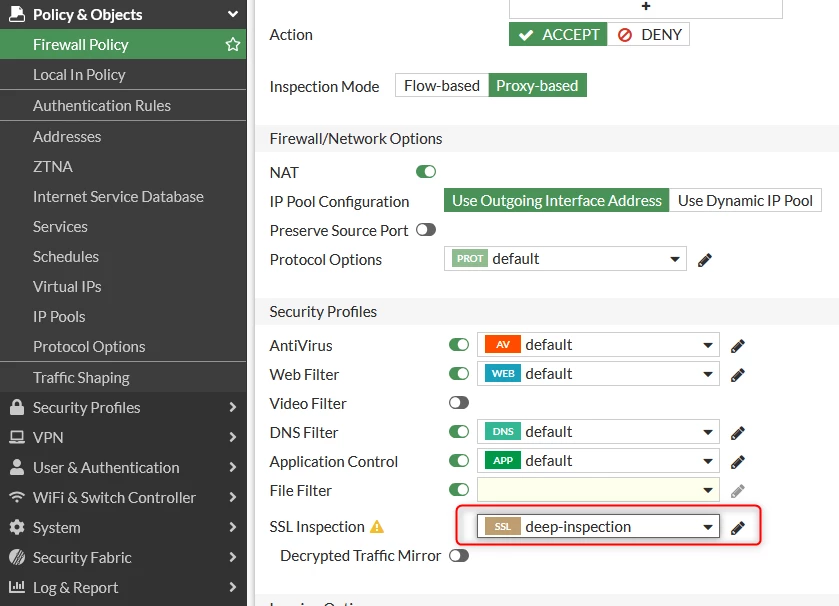This screenshot has width=839, height=606.
Task: Expand the WiFi & Switch Controller chevron
Action: pyautogui.click(x=233, y=497)
